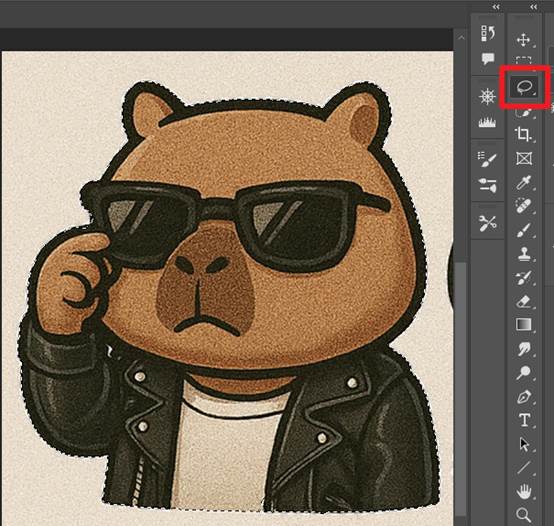
Task: Select the Zoom magnifier tool
Action: tap(523, 515)
